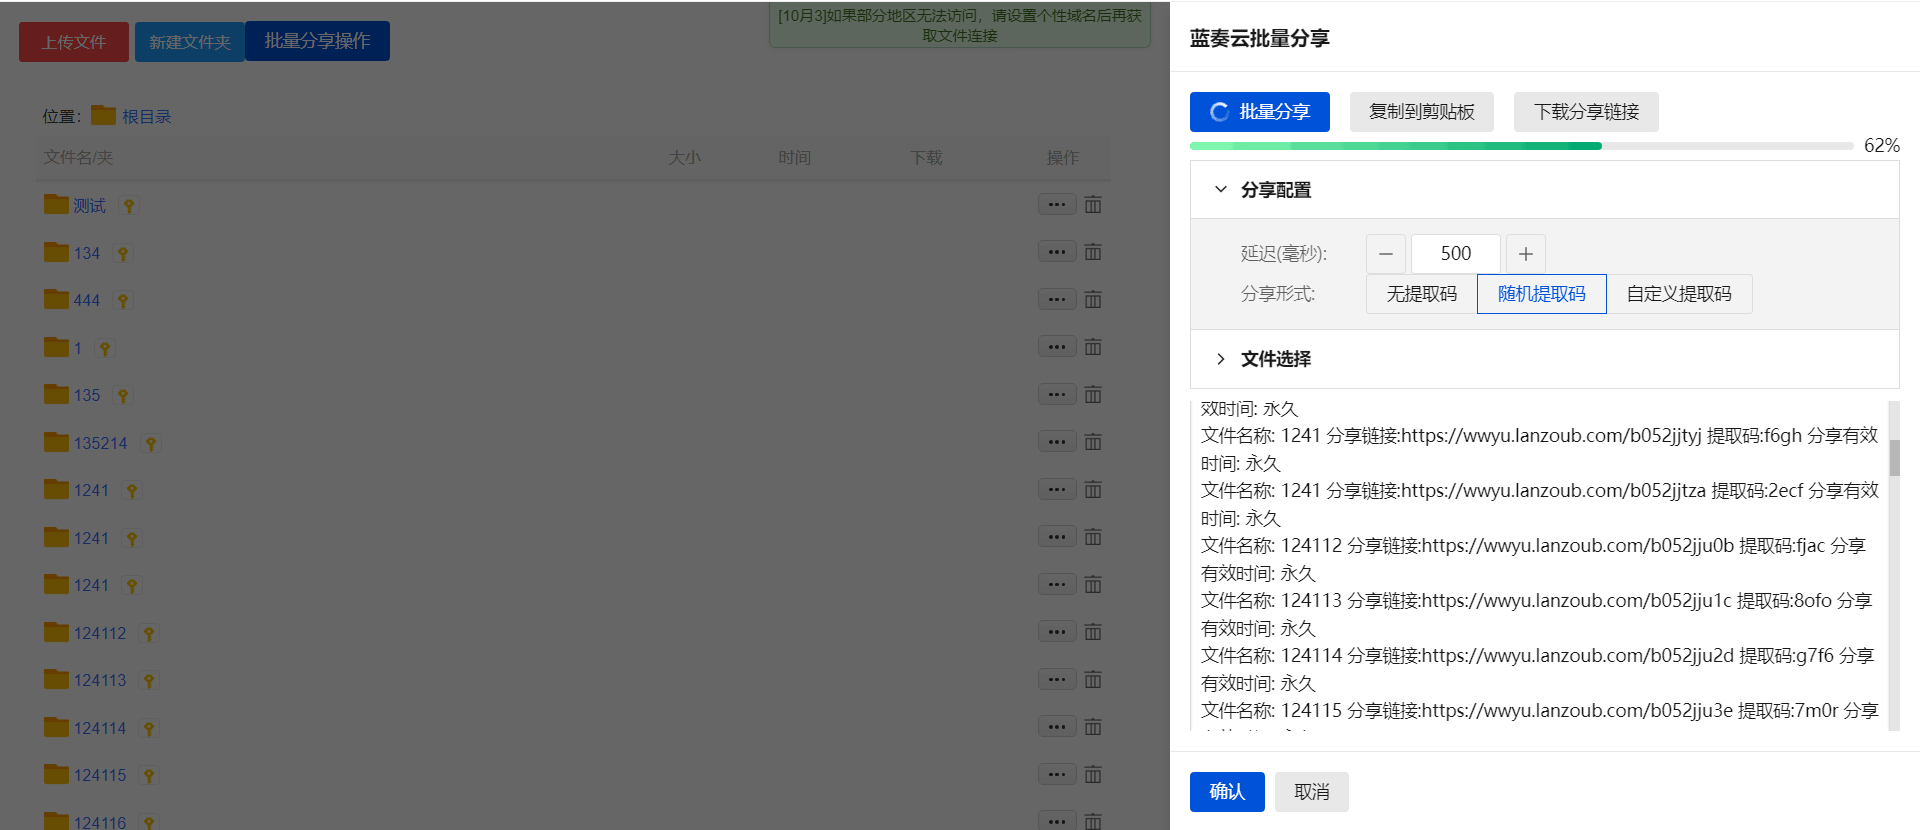Open the ellipsis menu for folder 124114
This screenshot has width=1920, height=830.
click(x=1057, y=727)
